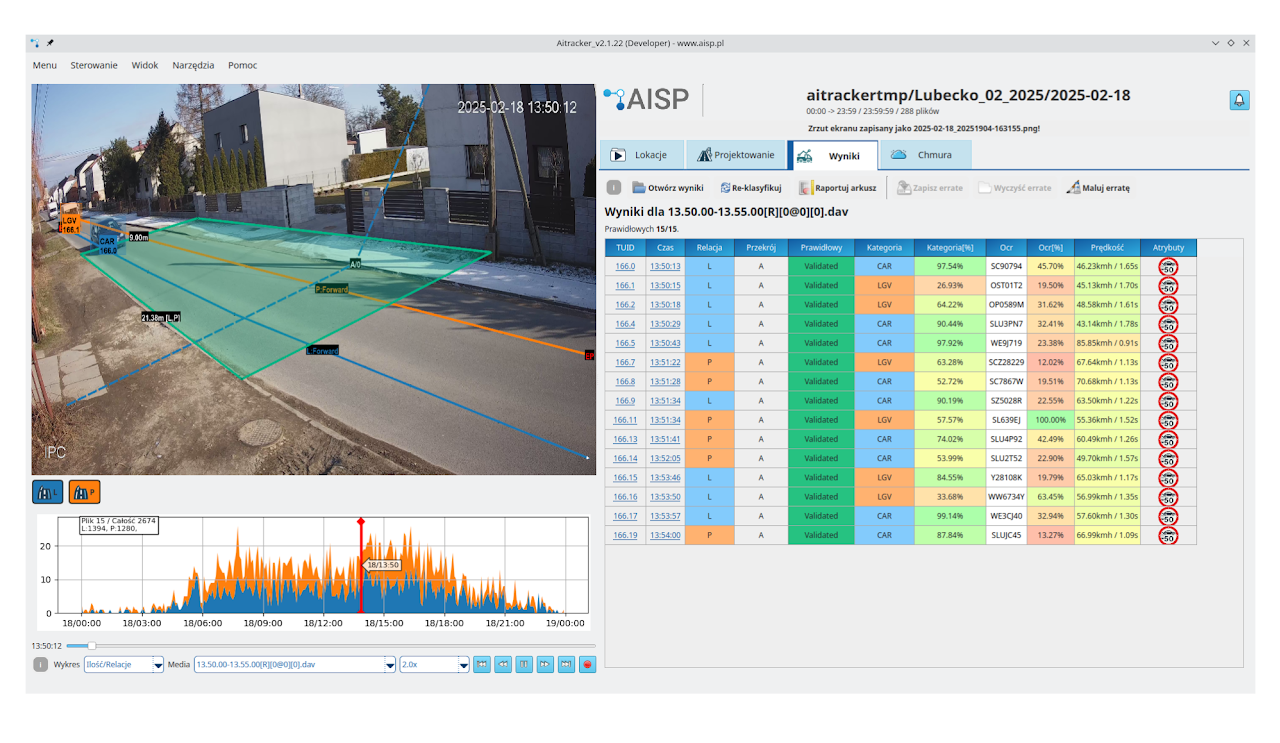Open TUID link 166.11
The image size is (1280, 743).
pos(625,420)
